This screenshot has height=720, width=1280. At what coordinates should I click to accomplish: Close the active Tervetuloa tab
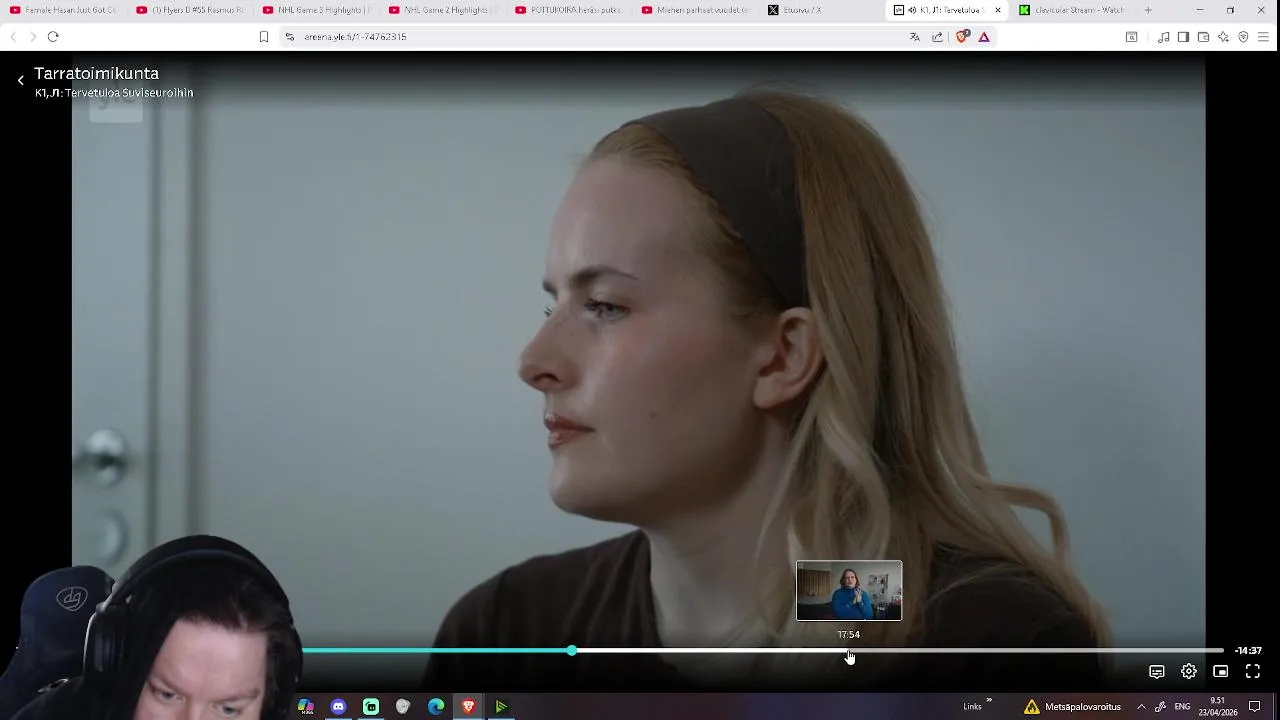[997, 10]
